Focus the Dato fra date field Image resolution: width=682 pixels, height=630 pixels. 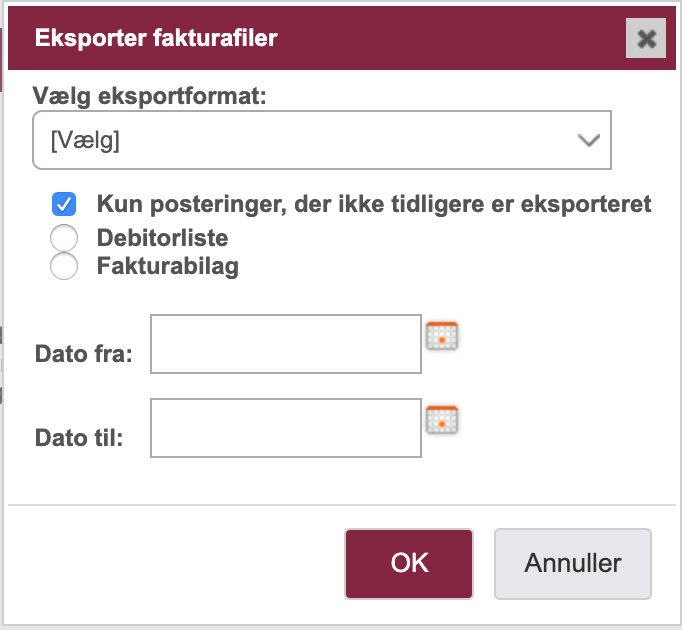286,344
